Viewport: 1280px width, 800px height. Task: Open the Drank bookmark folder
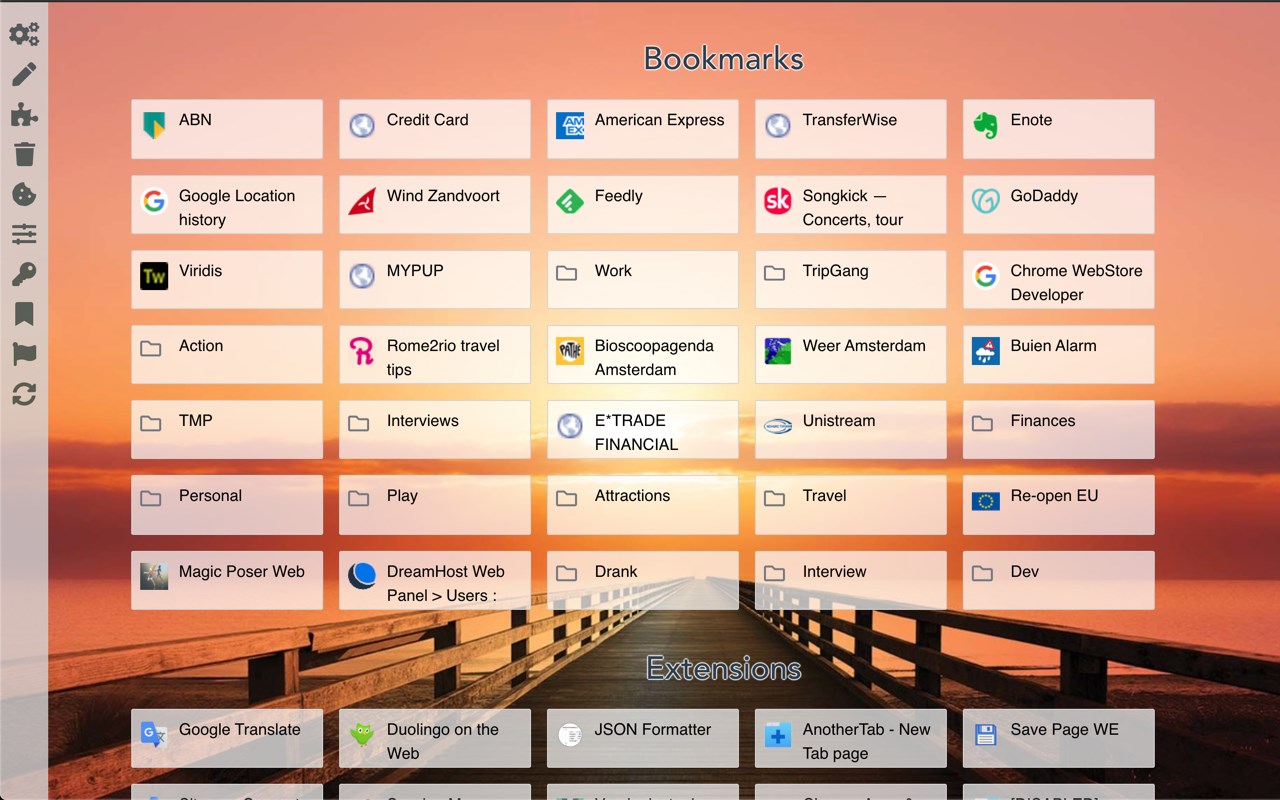(x=643, y=580)
